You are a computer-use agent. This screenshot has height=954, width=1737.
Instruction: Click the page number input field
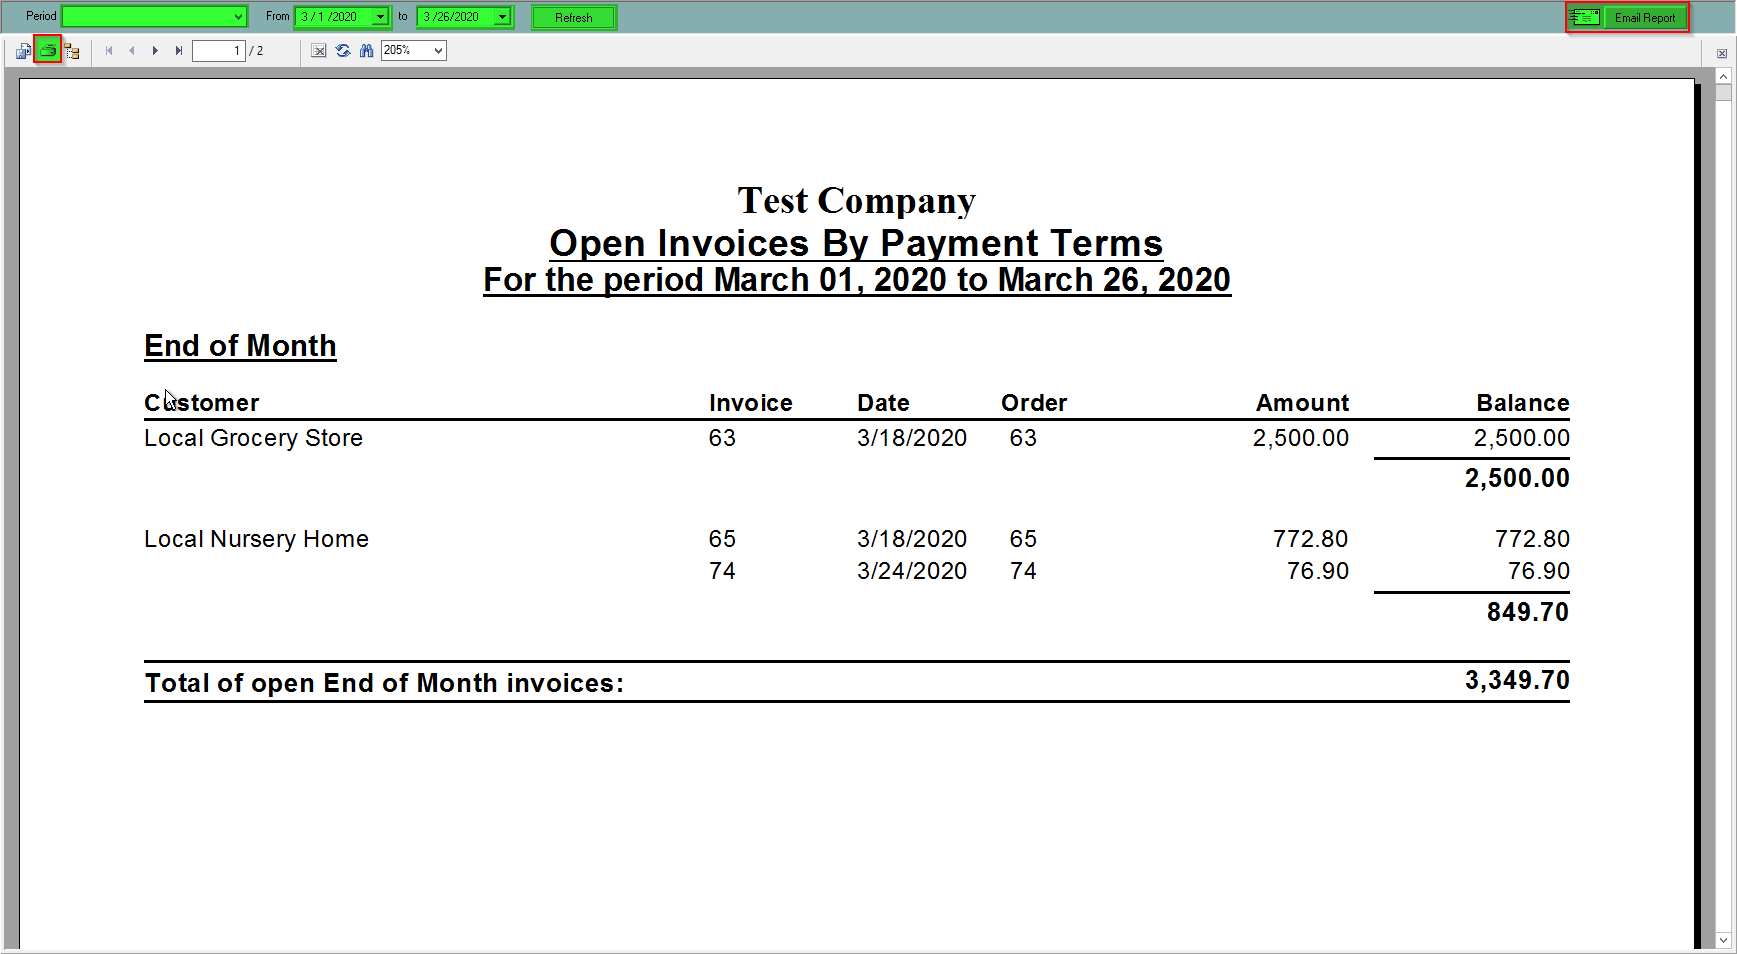(x=218, y=50)
